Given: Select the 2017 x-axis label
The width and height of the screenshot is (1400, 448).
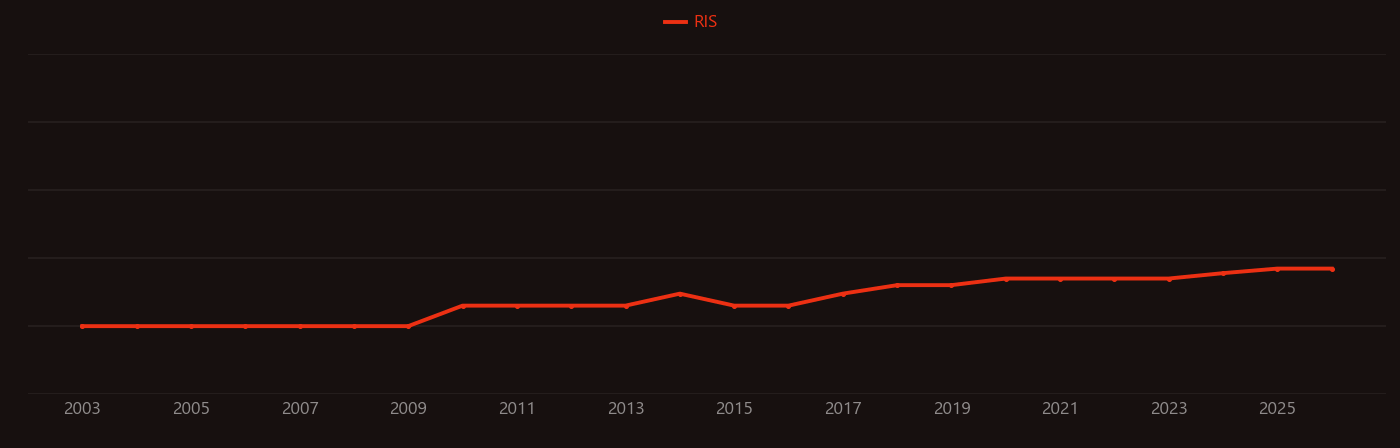Looking at the screenshot, I should (x=843, y=409).
